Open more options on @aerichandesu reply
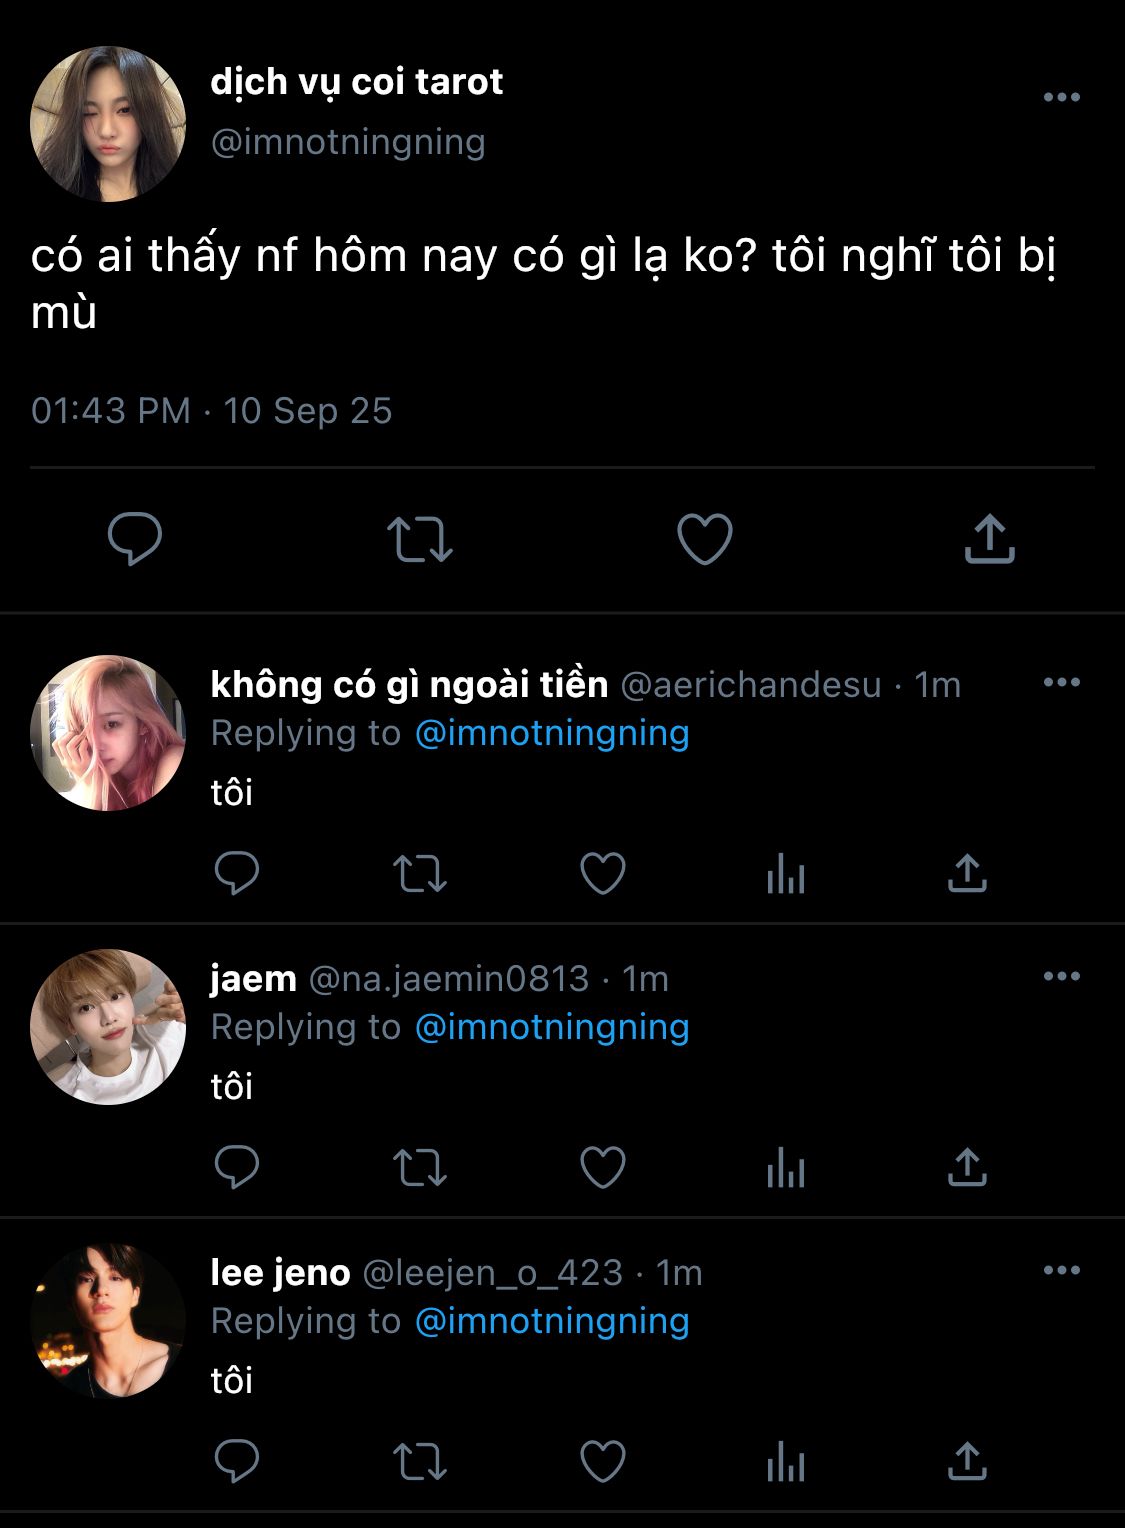Screen dimensions: 1125x1528 click(1061, 683)
